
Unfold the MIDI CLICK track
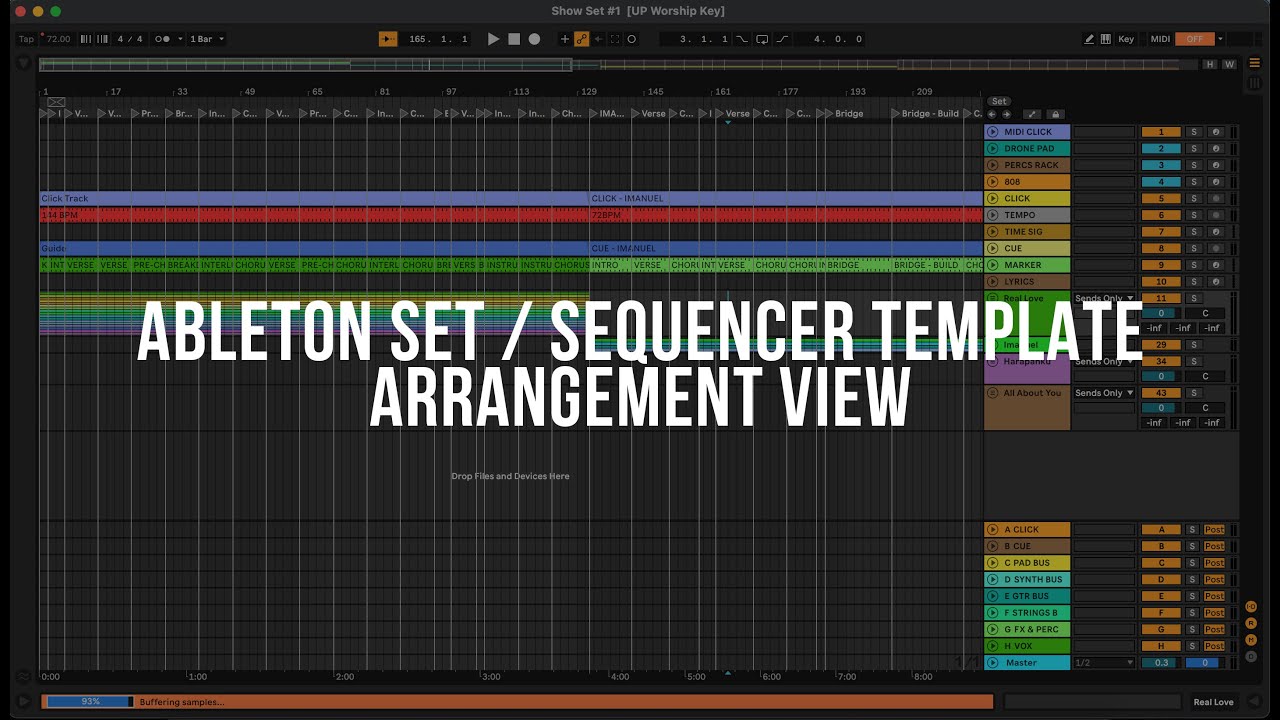992,132
